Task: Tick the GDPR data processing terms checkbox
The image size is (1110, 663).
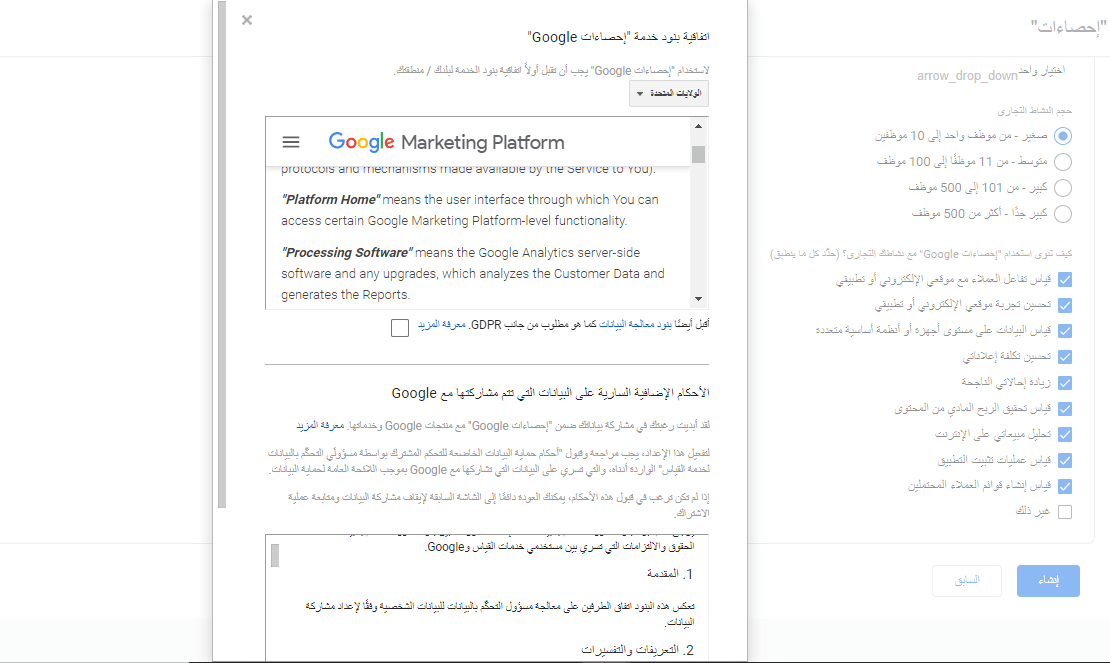Action: click(x=400, y=328)
